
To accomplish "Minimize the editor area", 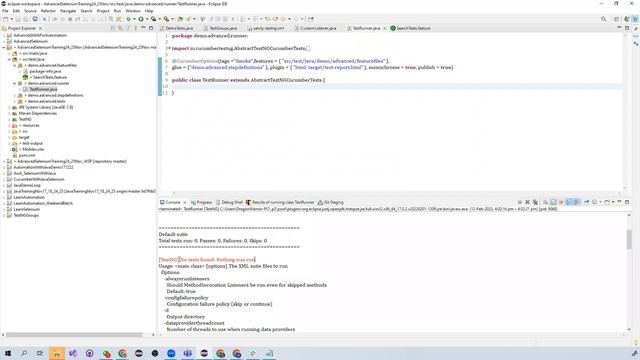I will click(x=619, y=28).
